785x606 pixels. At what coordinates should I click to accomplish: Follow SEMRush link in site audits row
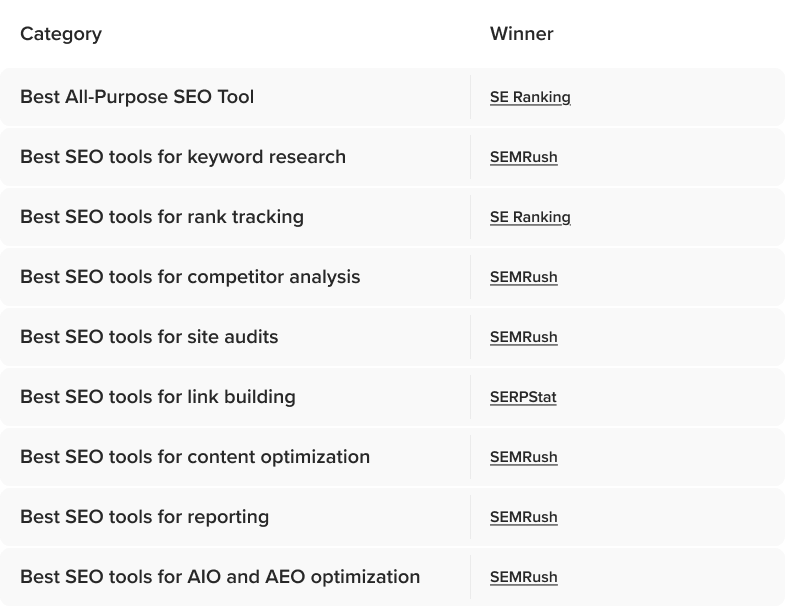pyautogui.click(x=523, y=337)
